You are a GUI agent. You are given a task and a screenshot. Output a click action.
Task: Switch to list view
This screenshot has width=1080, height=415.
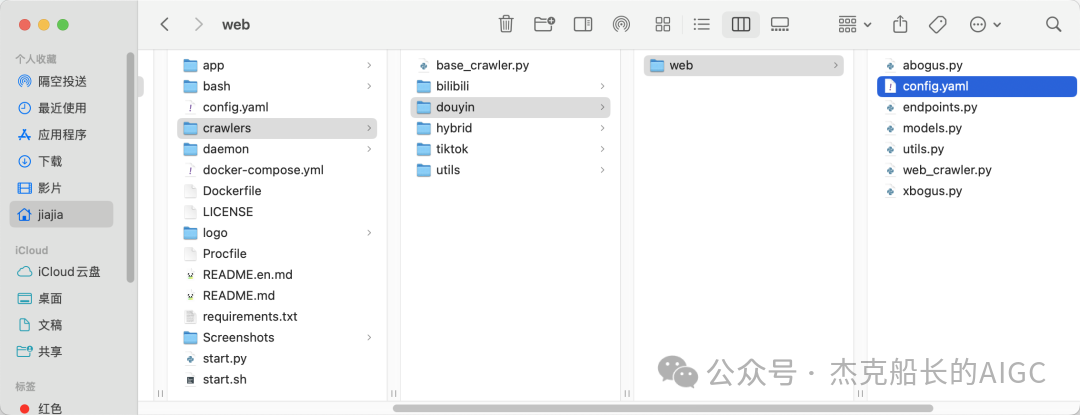click(701, 25)
